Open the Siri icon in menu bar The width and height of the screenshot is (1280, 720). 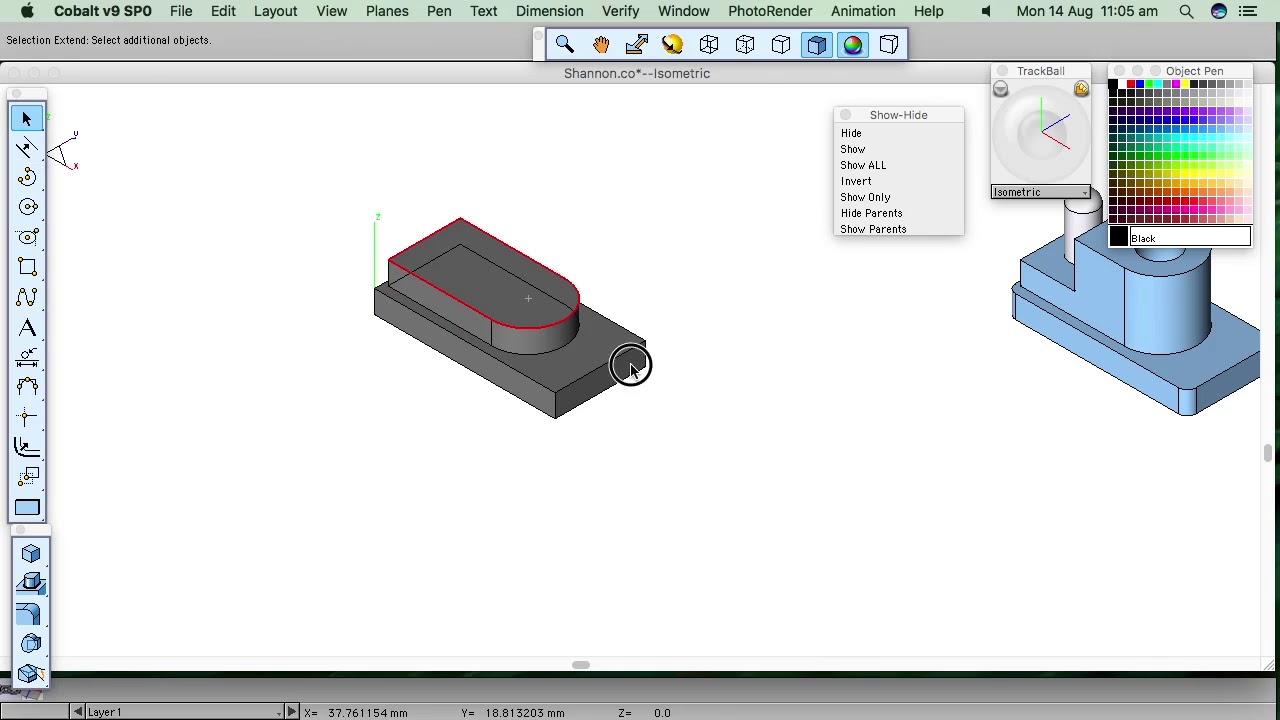click(x=1218, y=11)
